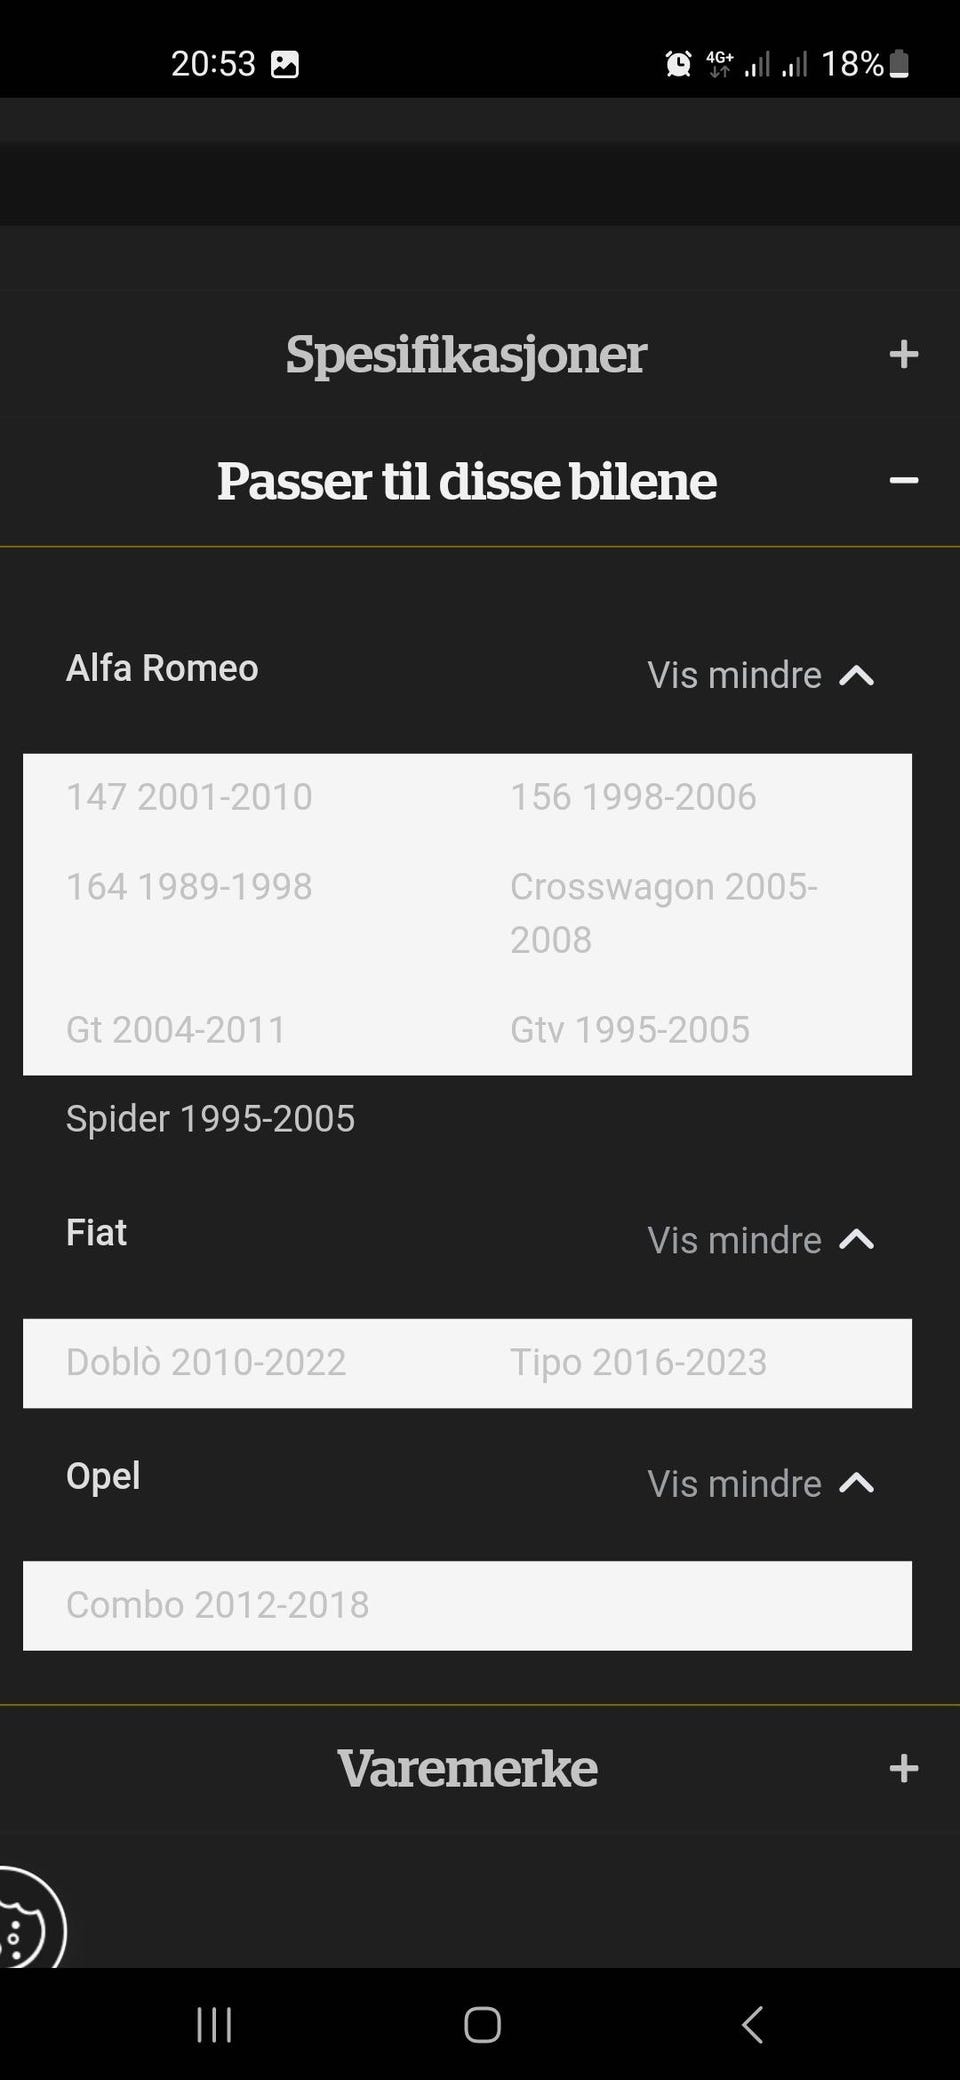Select the Varemerke heading
The width and height of the screenshot is (960, 2080).
467,1768
